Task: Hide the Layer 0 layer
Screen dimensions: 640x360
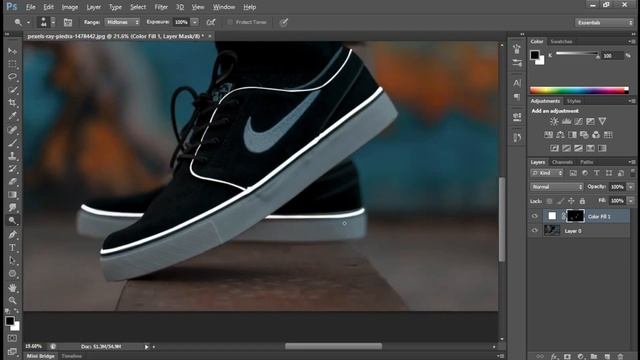Action: coord(535,231)
